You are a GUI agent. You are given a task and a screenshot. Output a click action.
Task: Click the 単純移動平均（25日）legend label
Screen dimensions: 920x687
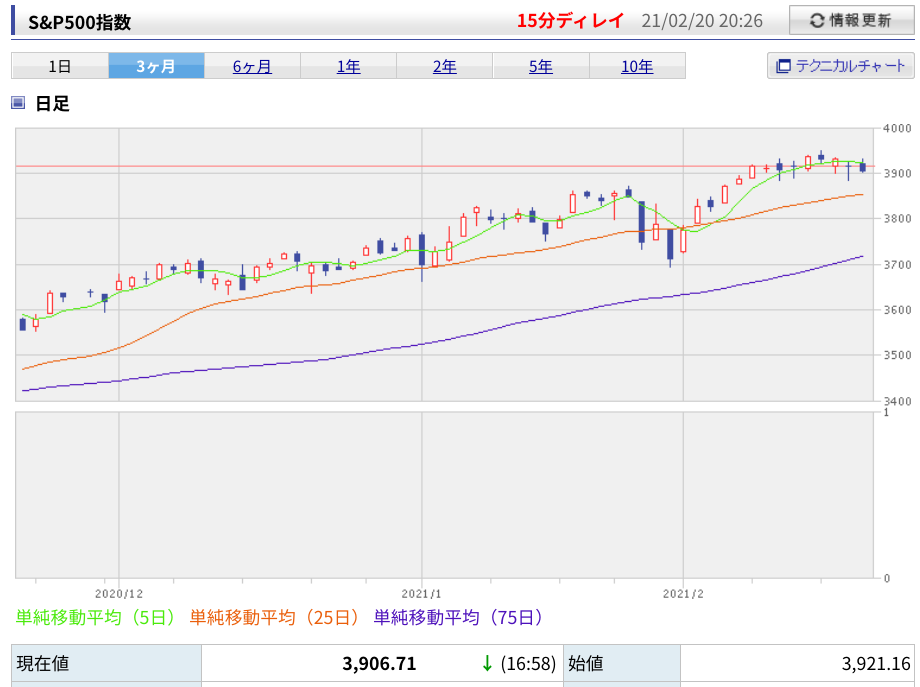click(275, 617)
